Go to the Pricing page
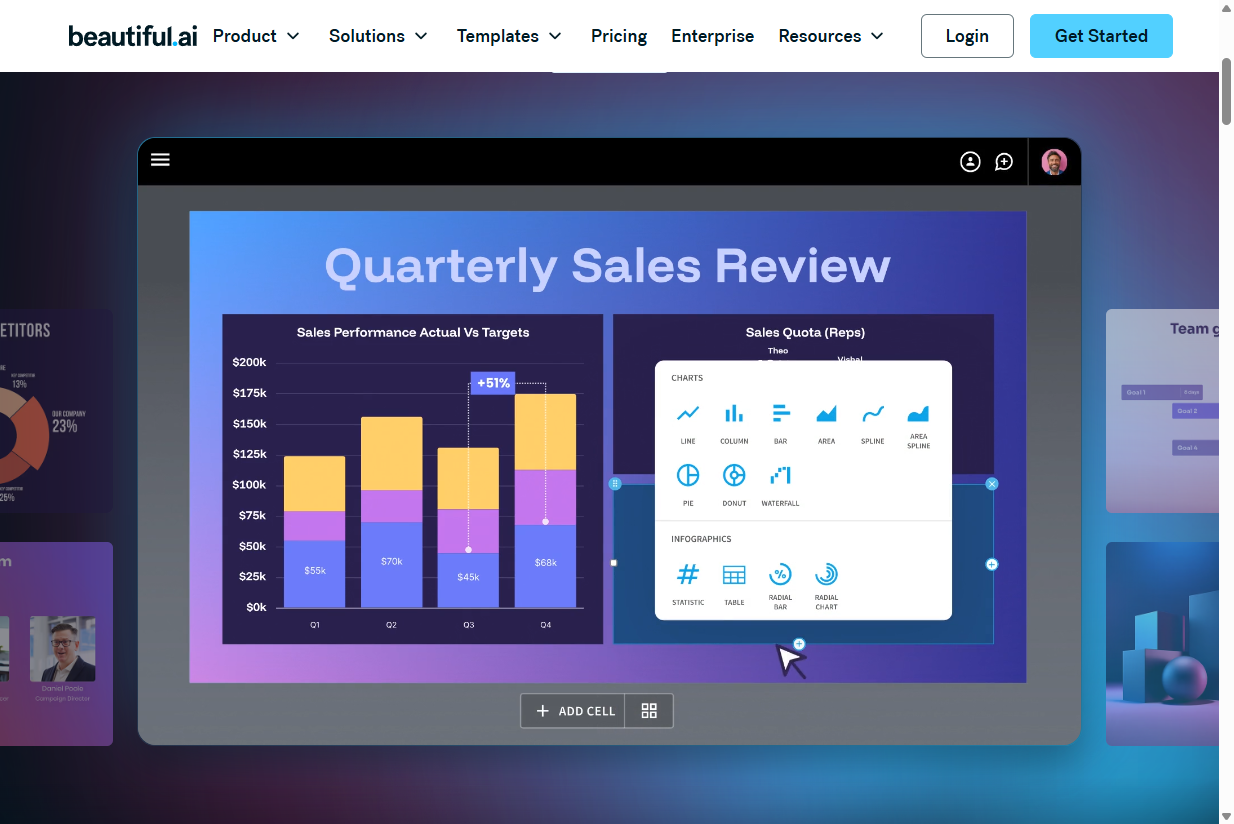Viewport: 1234px width, 824px height. click(x=619, y=36)
